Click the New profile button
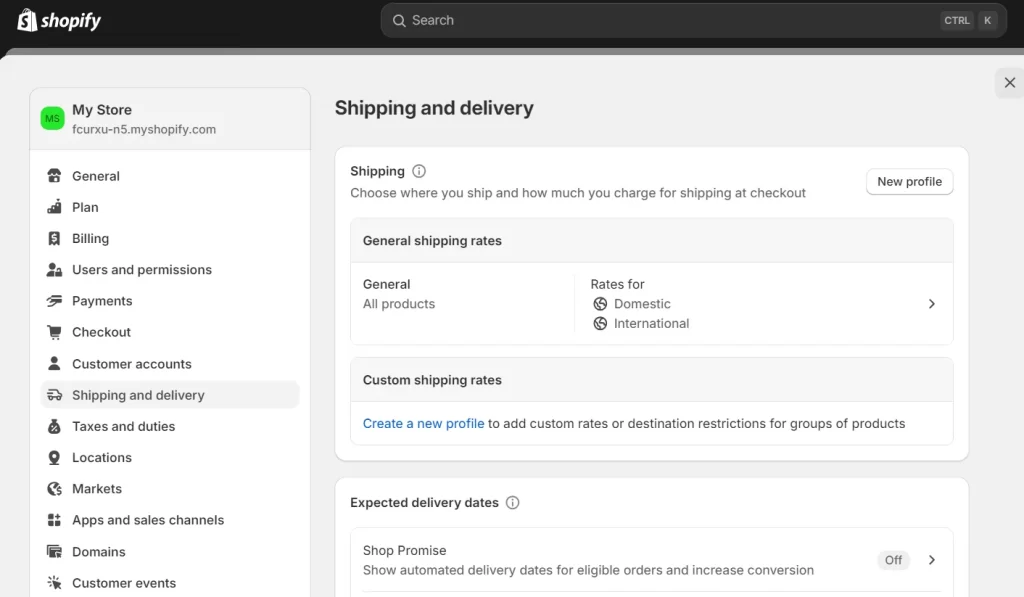1024x597 pixels. [x=909, y=182]
